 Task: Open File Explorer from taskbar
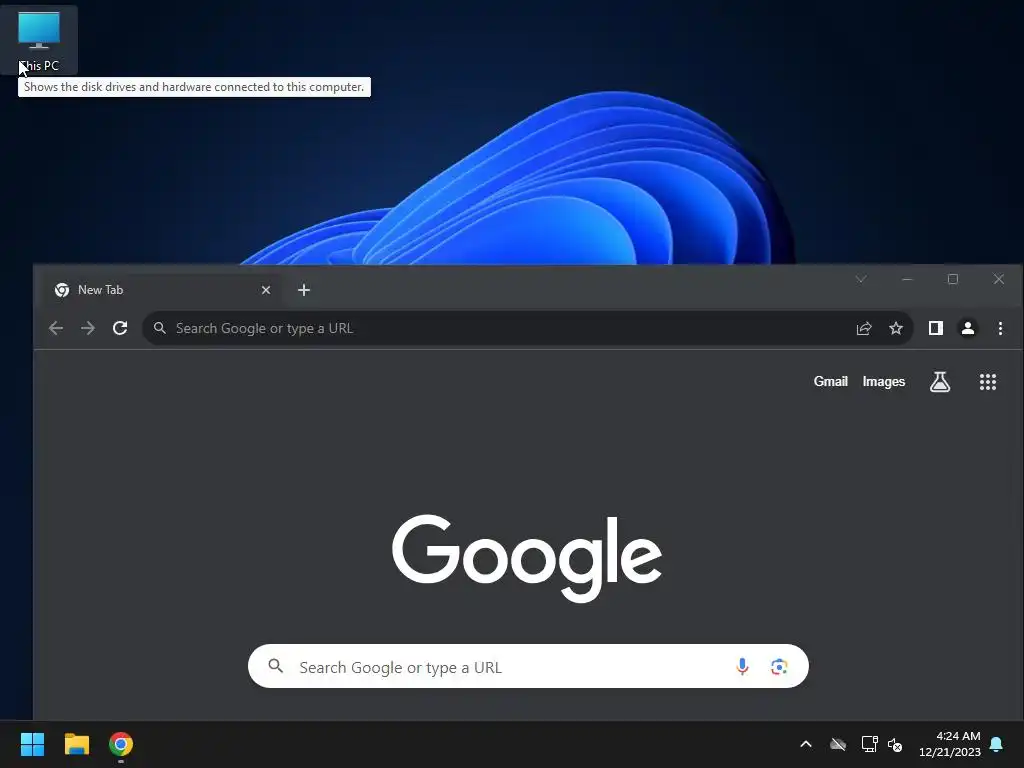pos(76,744)
